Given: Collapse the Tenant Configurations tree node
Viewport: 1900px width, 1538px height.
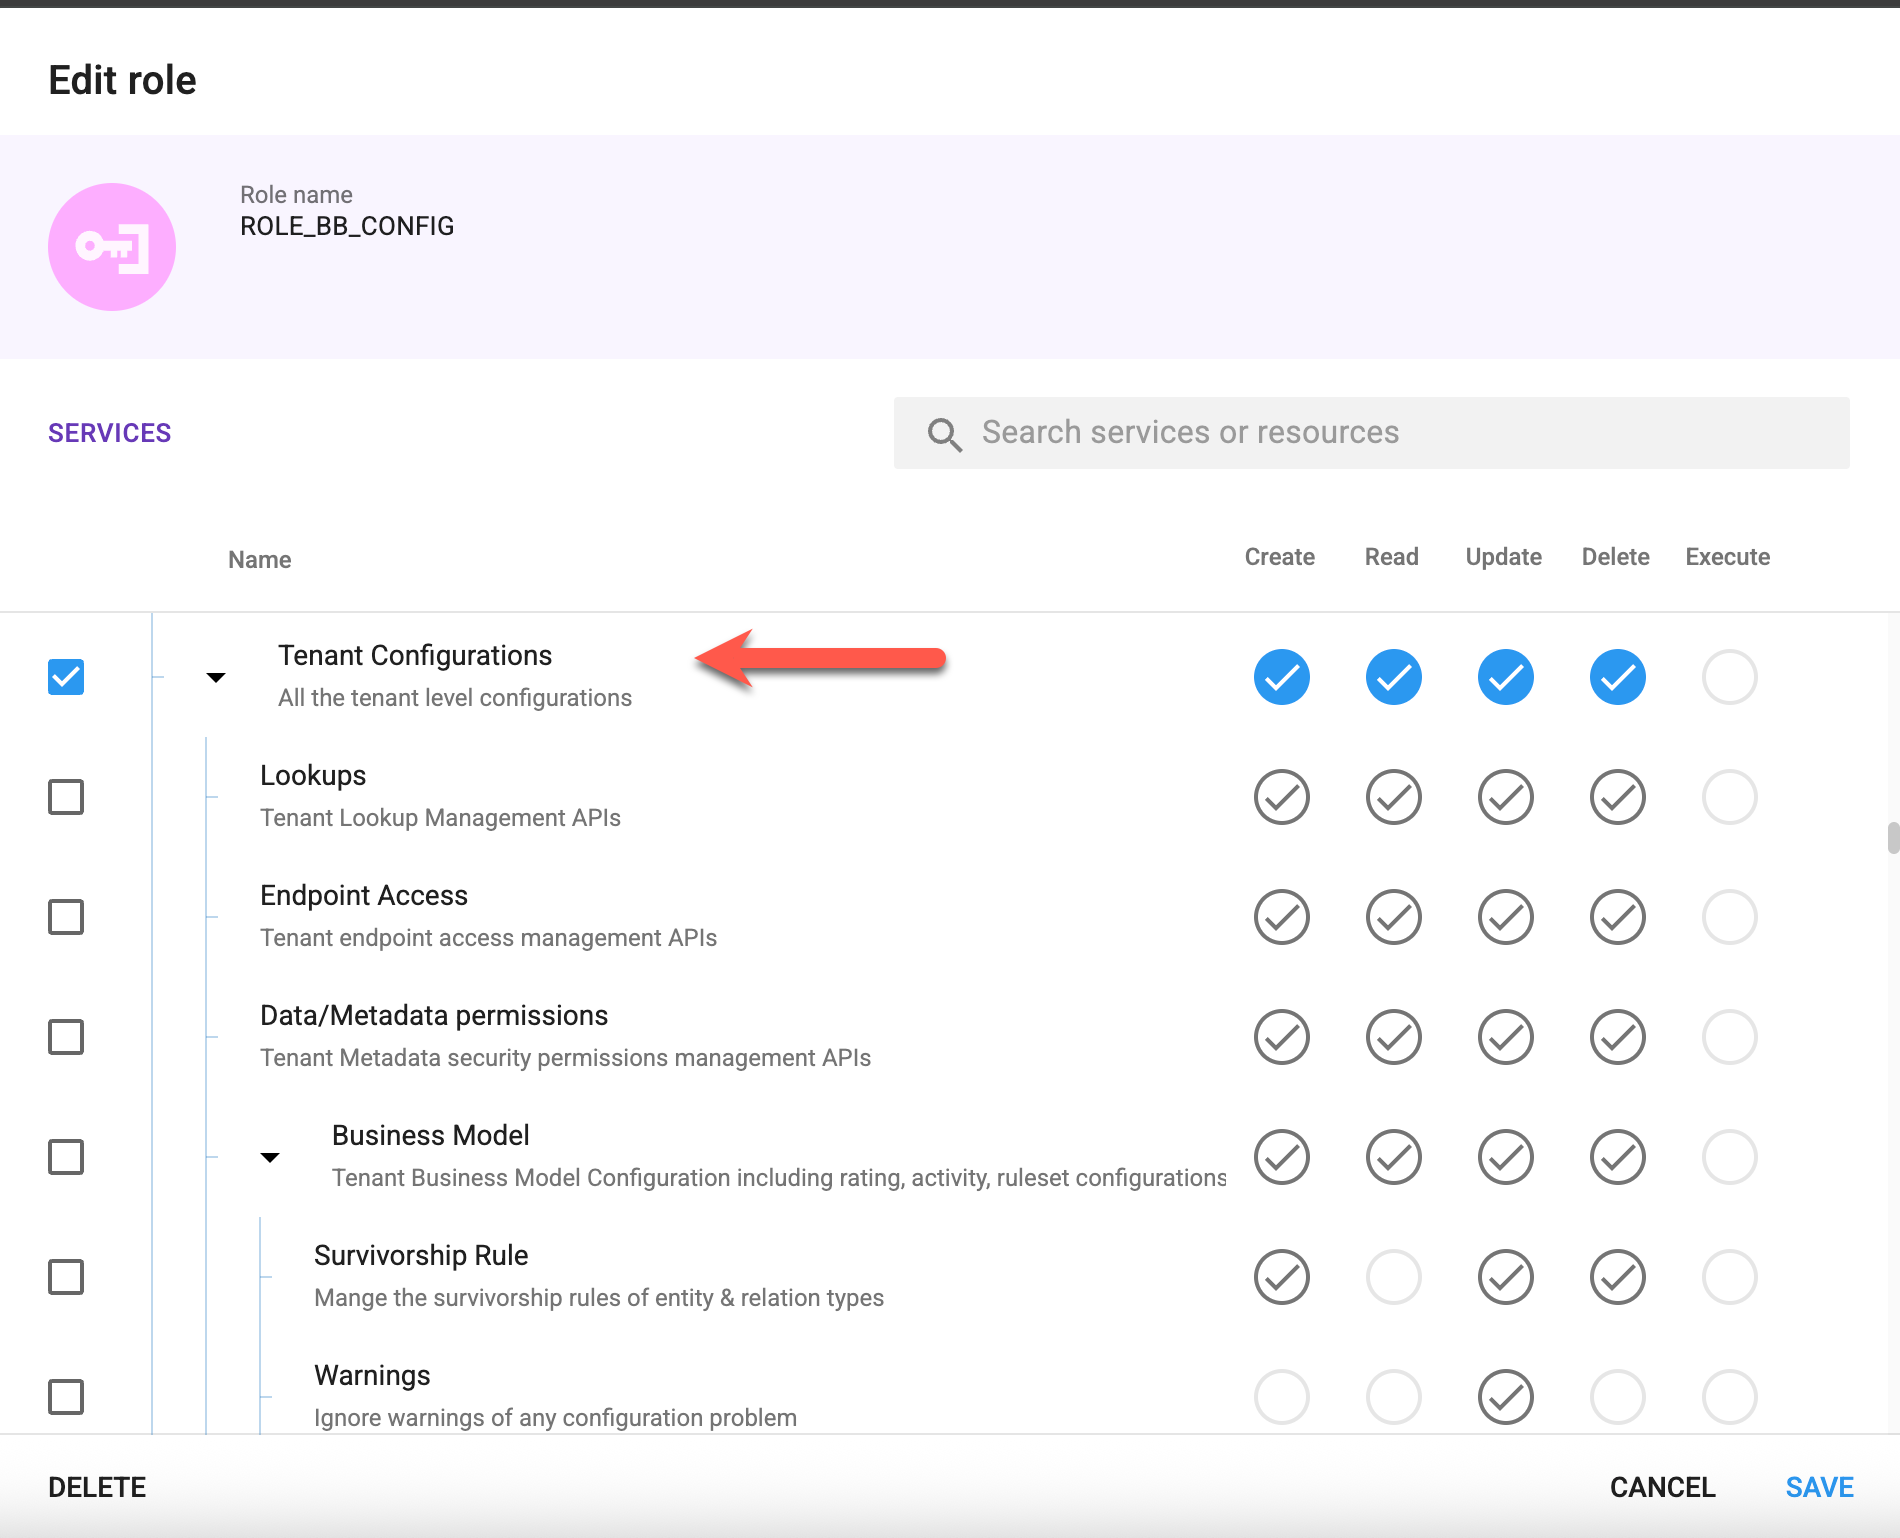Looking at the screenshot, I should tap(216, 677).
